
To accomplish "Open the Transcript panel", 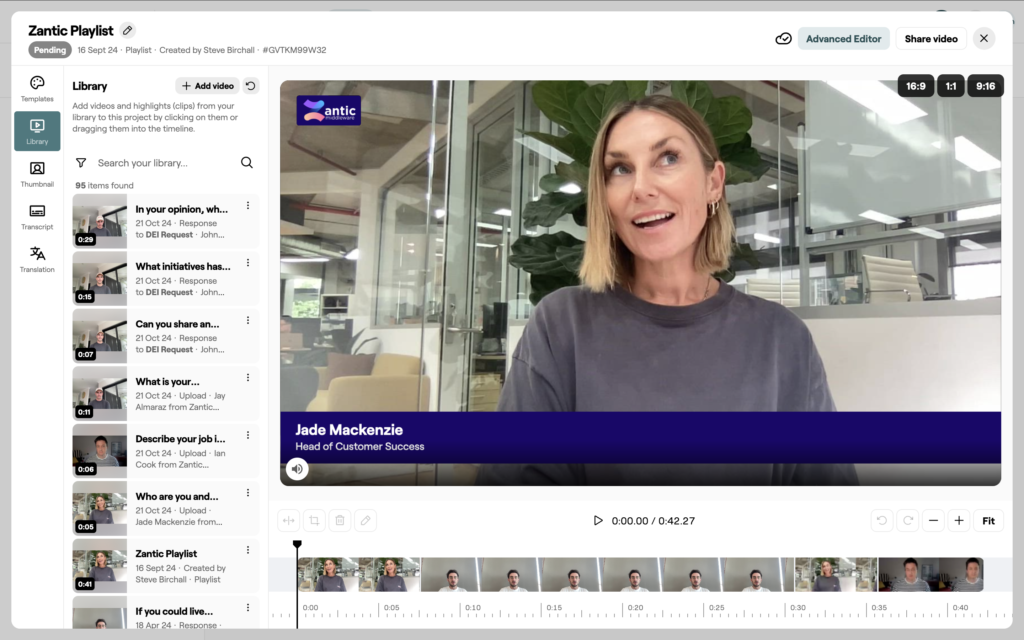I will click(37, 217).
